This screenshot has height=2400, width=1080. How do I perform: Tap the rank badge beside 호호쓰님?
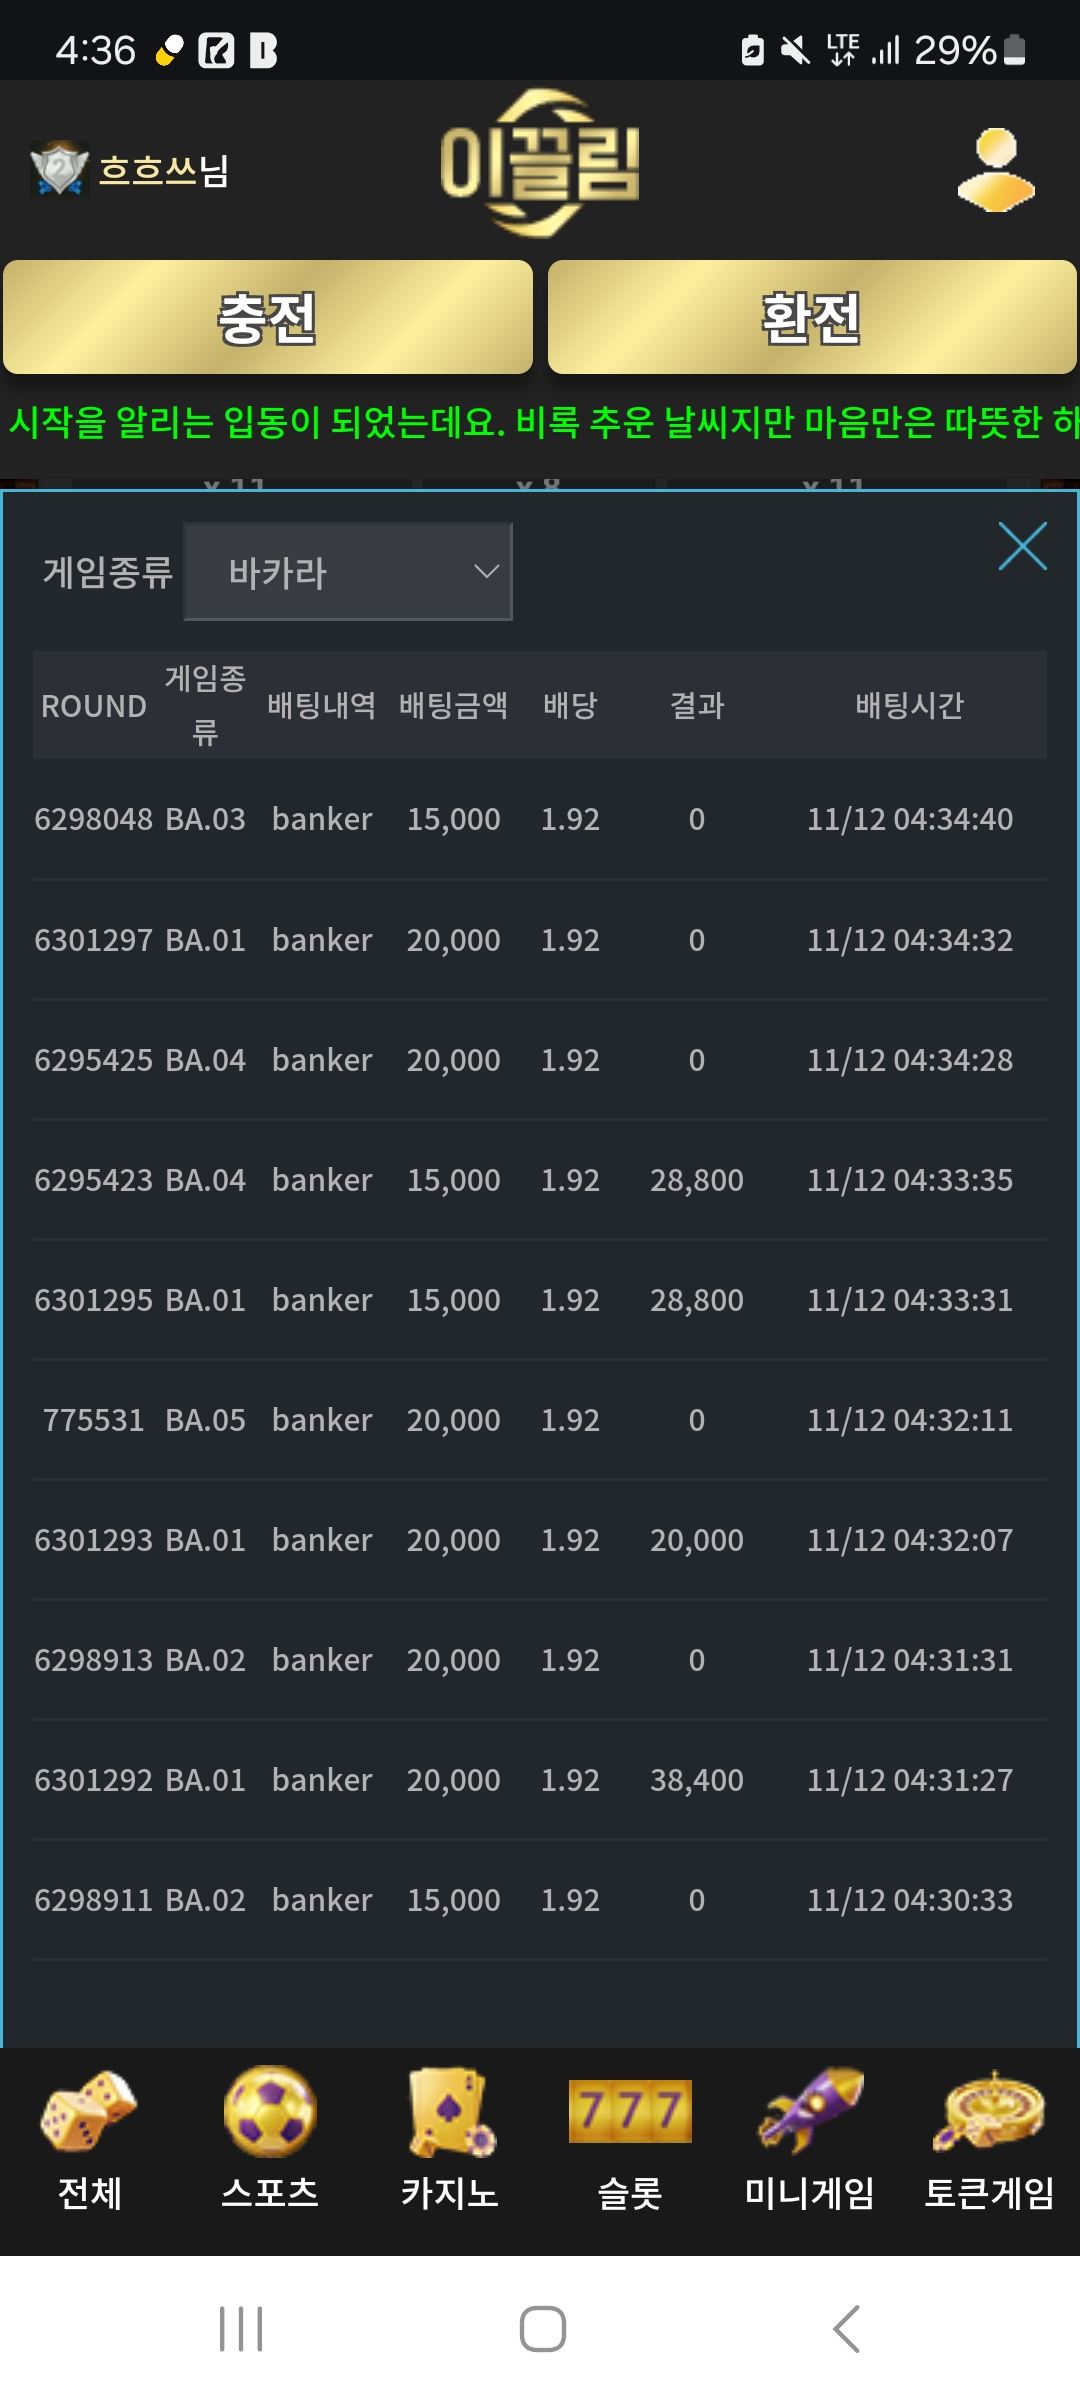(x=60, y=168)
